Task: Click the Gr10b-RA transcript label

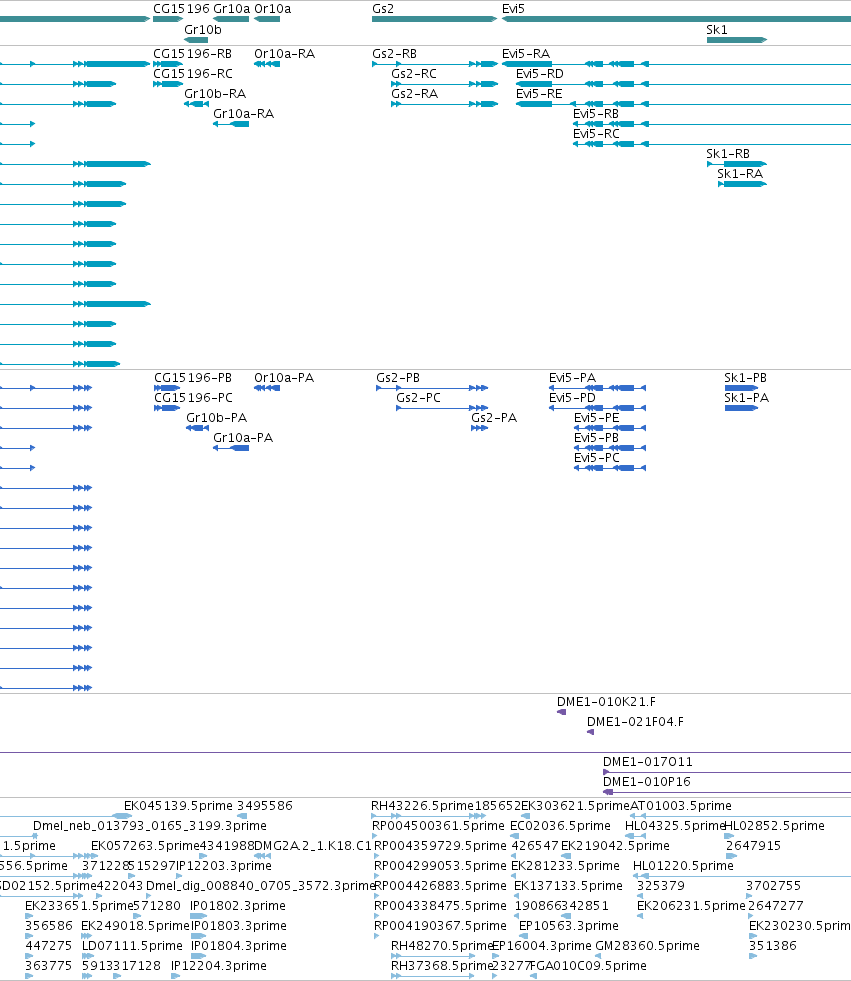Action: pos(215,94)
